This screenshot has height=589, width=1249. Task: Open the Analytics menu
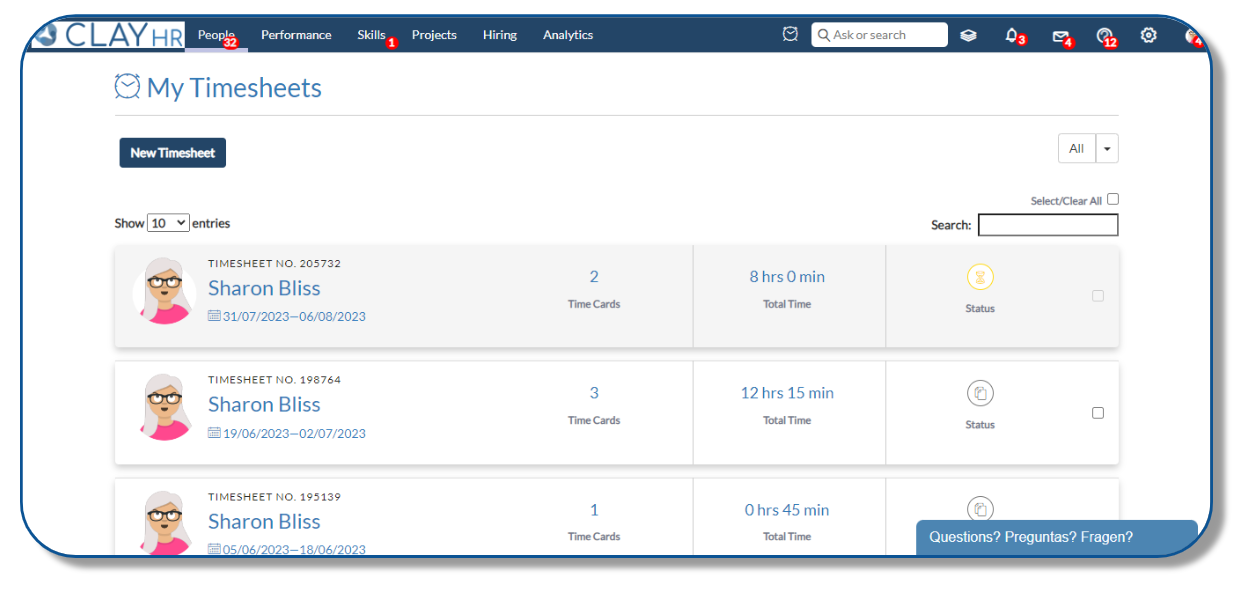[568, 35]
